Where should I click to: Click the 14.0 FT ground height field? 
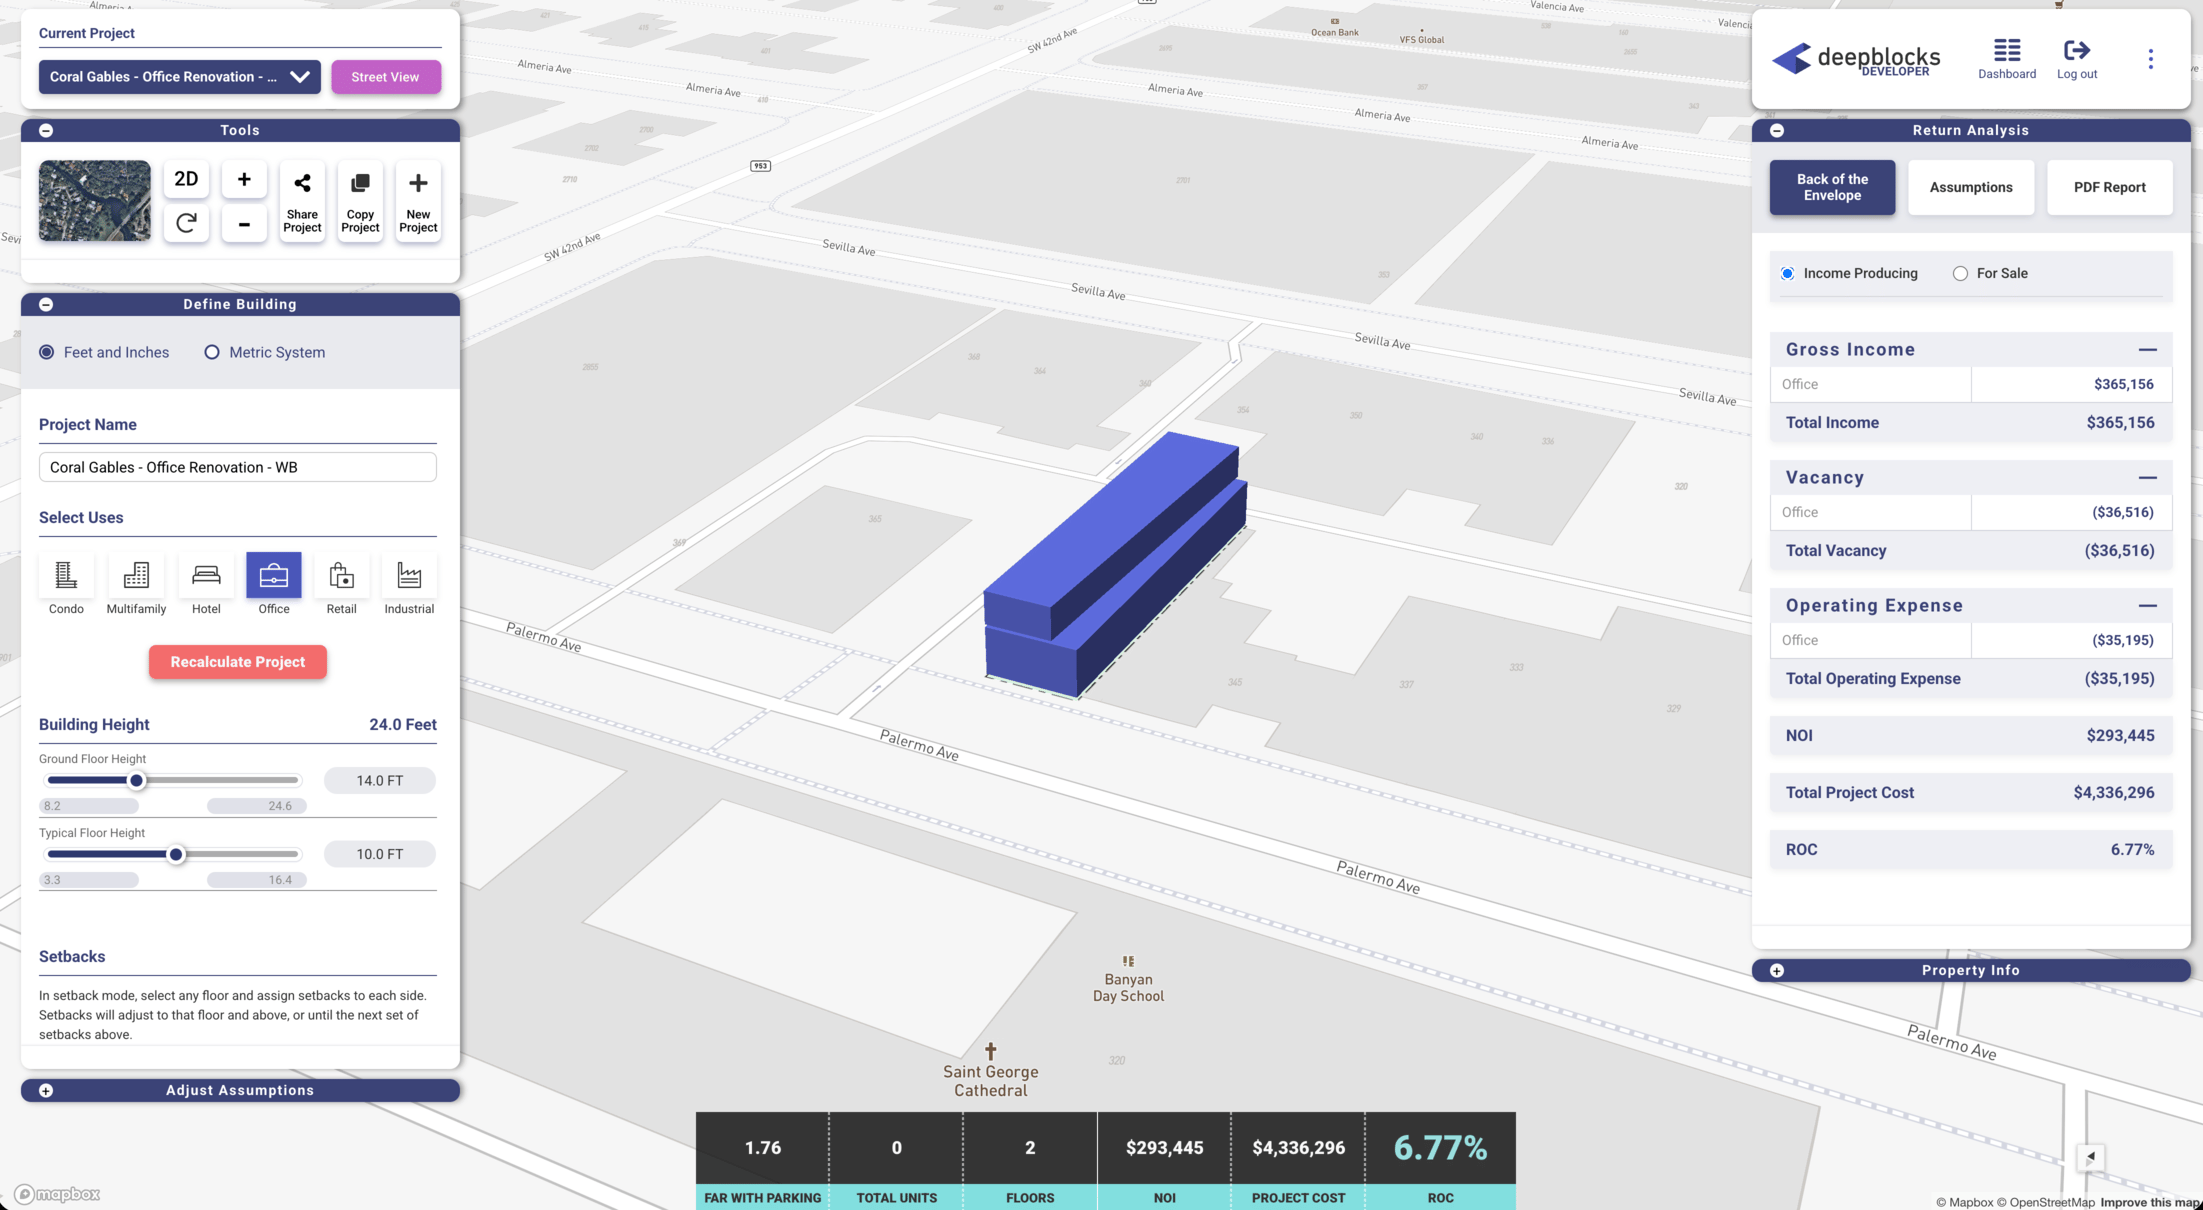[x=380, y=780]
